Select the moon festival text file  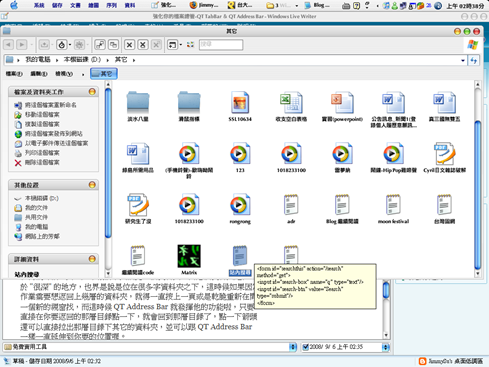tap(393, 209)
